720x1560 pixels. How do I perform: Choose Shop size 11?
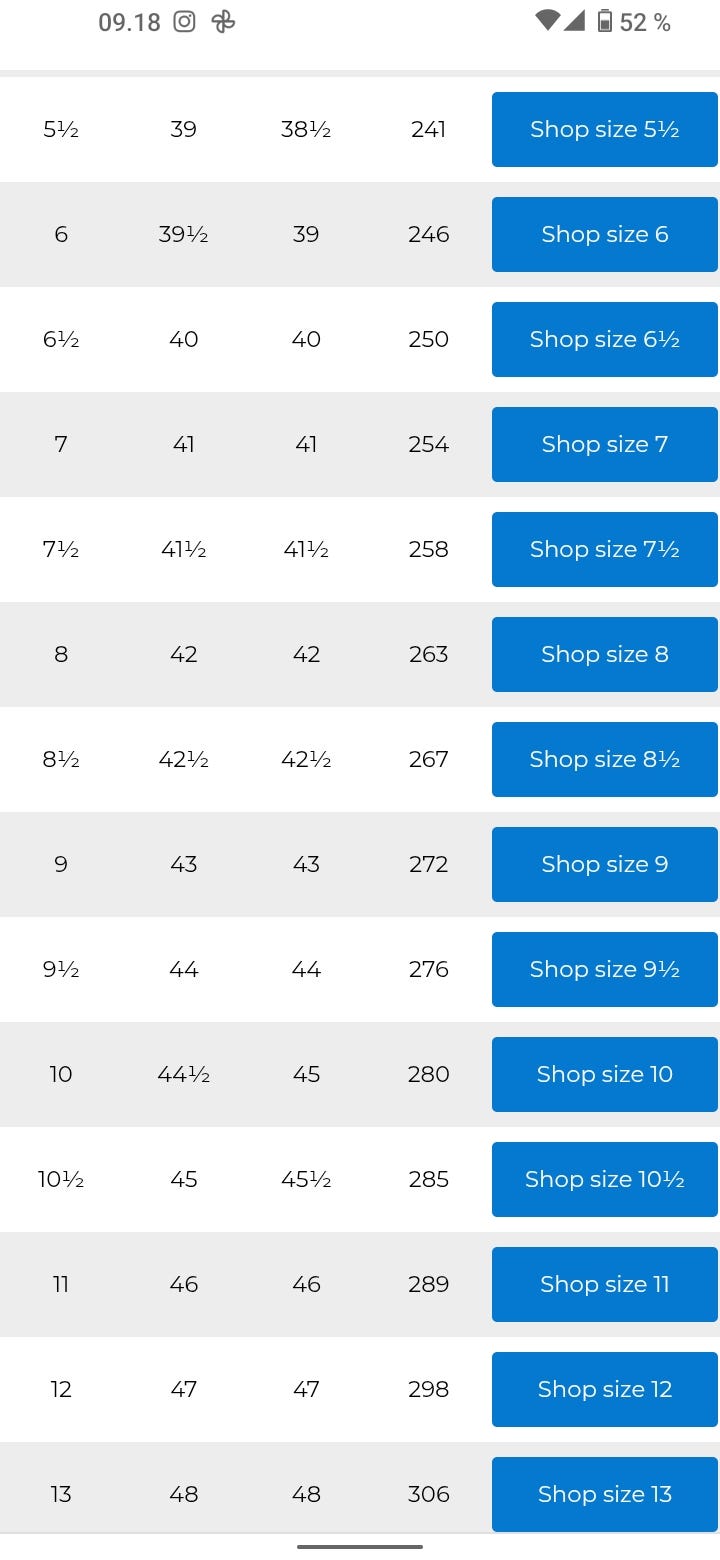point(604,1284)
